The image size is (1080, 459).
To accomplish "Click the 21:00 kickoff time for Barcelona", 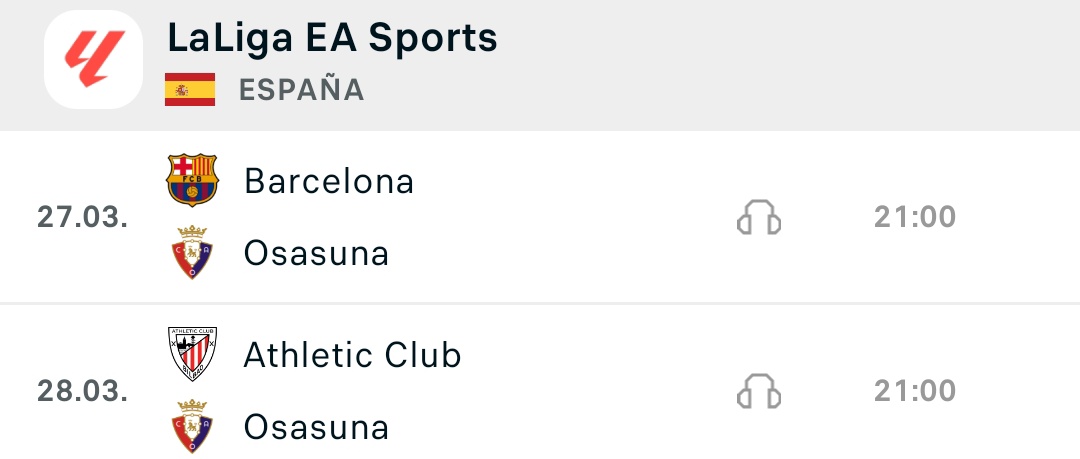I will coord(915,217).
